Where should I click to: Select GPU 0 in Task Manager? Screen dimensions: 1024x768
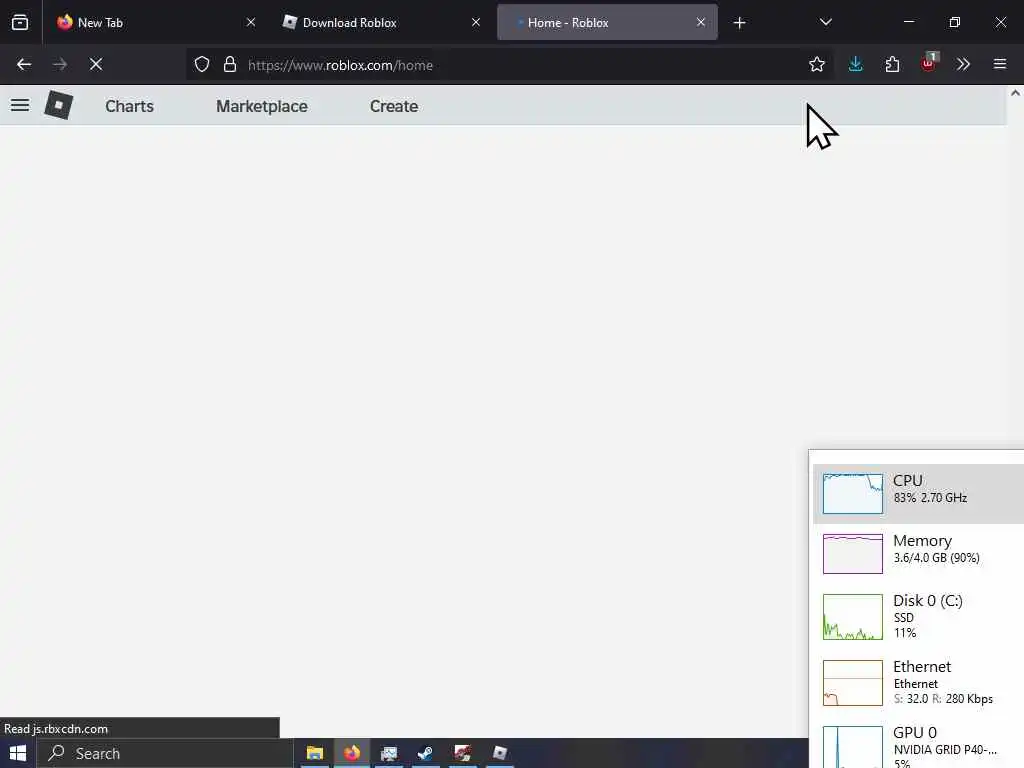[x=918, y=744]
